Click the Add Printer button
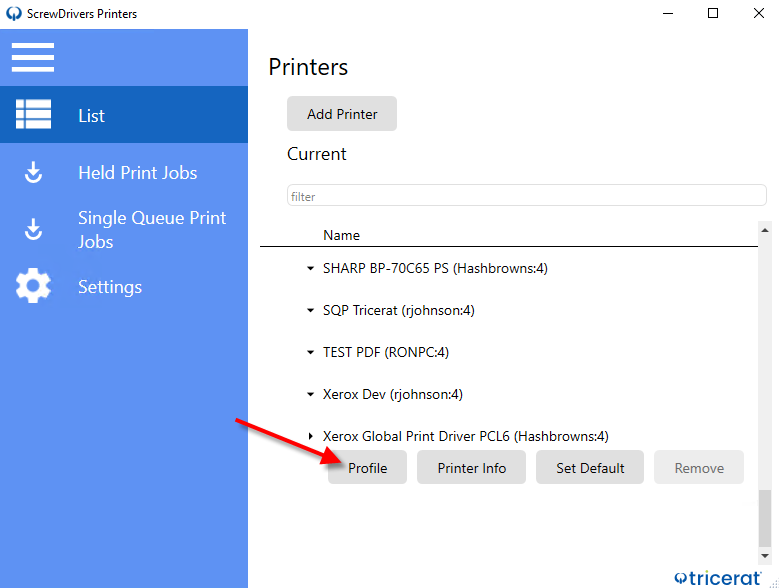The image size is (779, 588). pyautogui.click(x=342, y=114)
